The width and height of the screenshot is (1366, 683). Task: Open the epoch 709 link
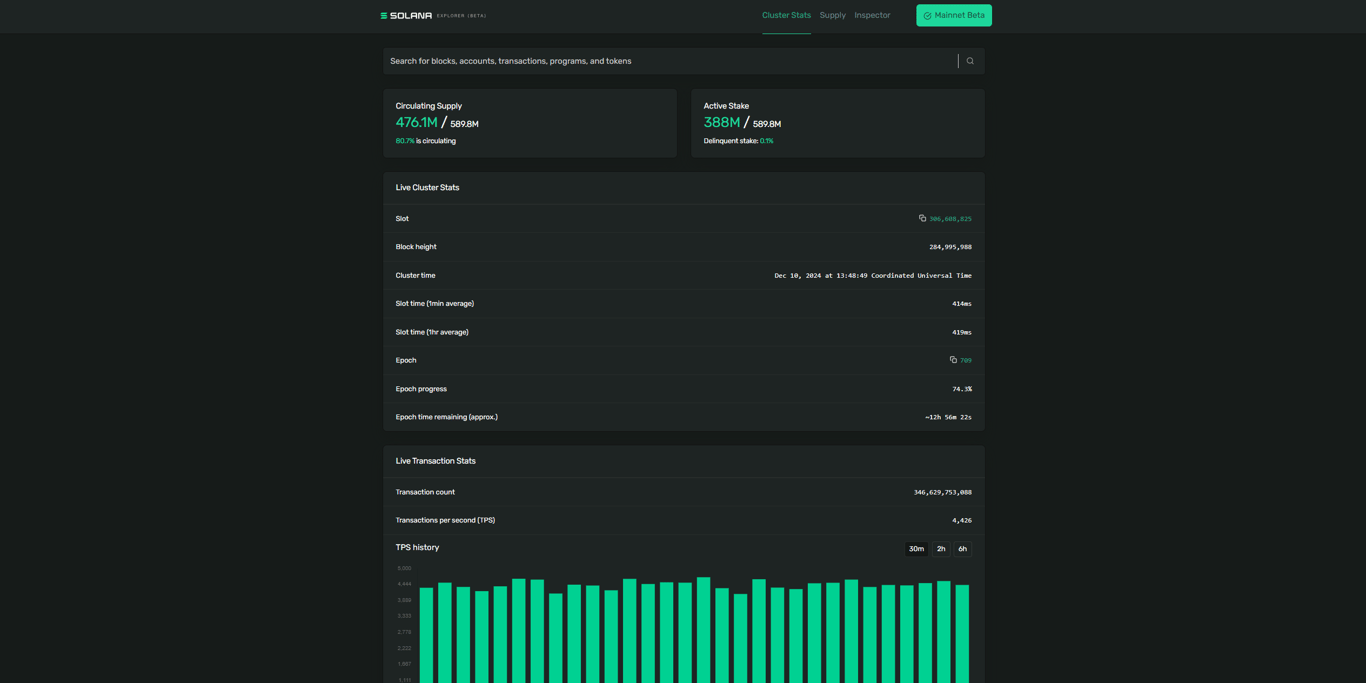pos(964,360)
